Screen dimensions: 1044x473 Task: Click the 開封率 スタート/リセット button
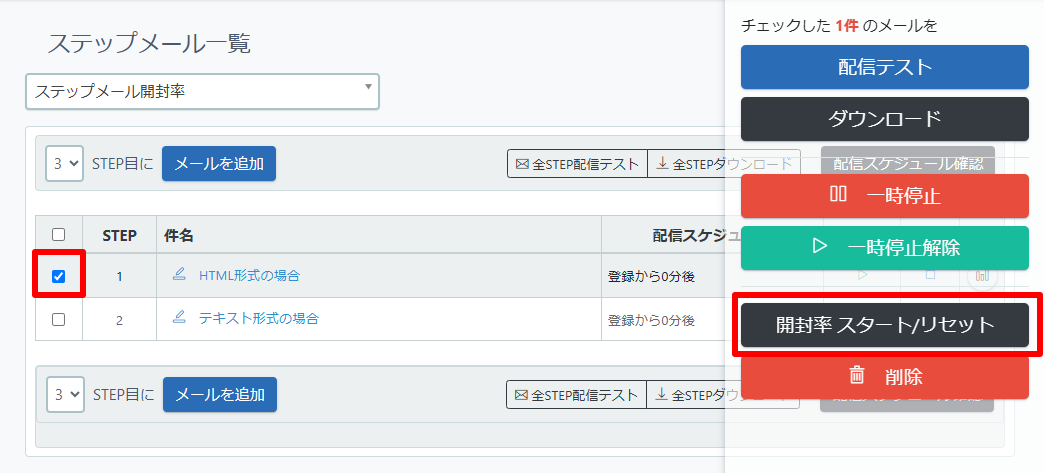885,325
